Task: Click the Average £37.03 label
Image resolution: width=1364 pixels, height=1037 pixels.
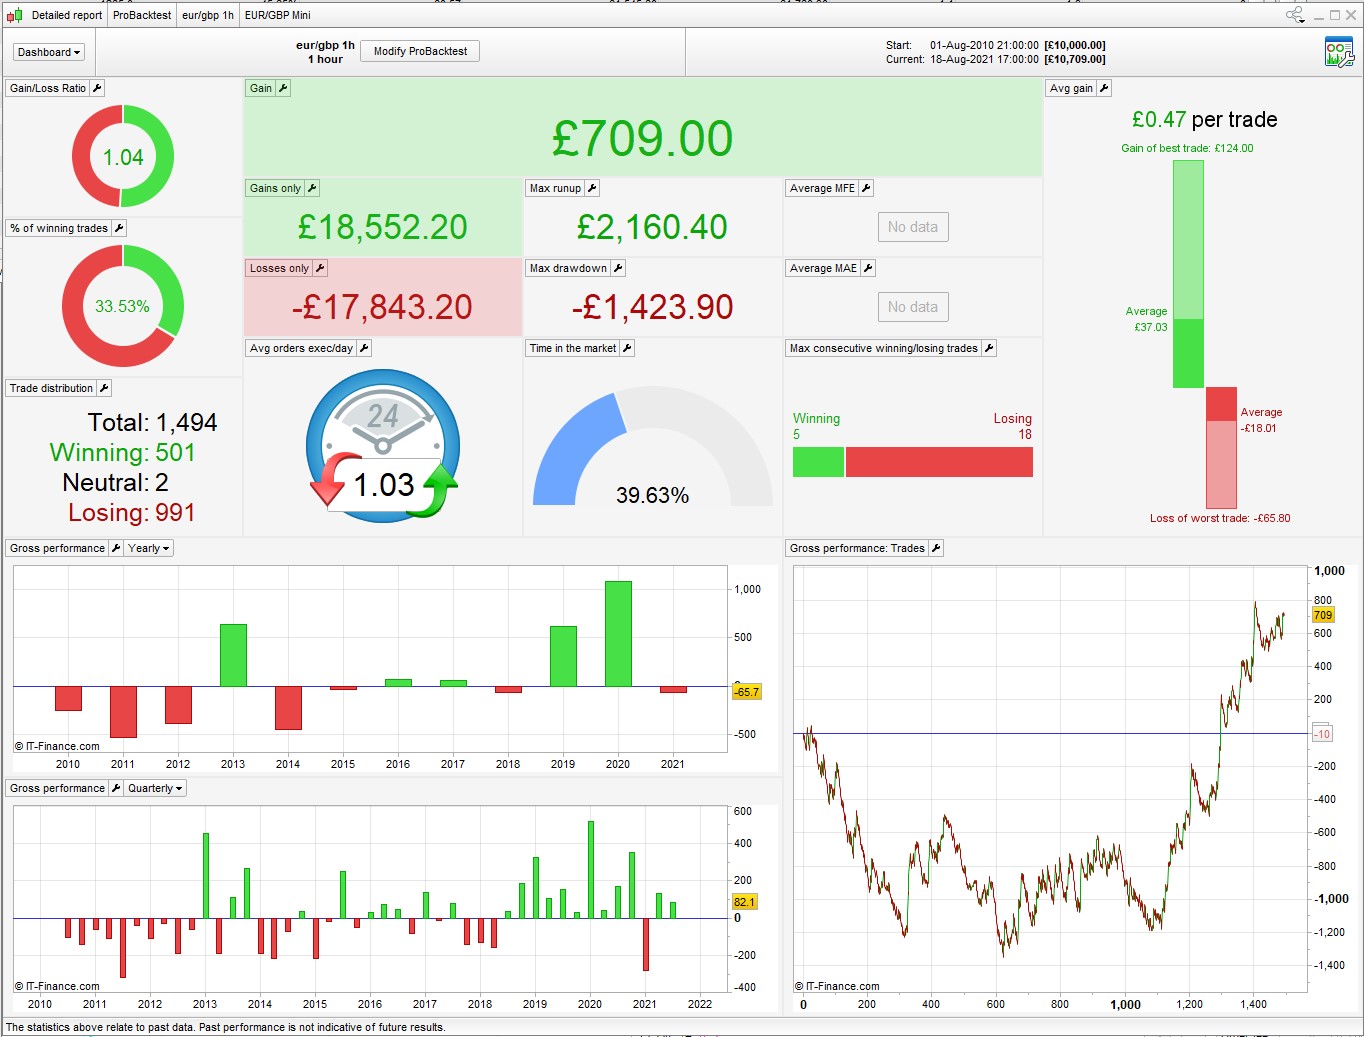Action: pyautogui.click(x=1146, y=319)
